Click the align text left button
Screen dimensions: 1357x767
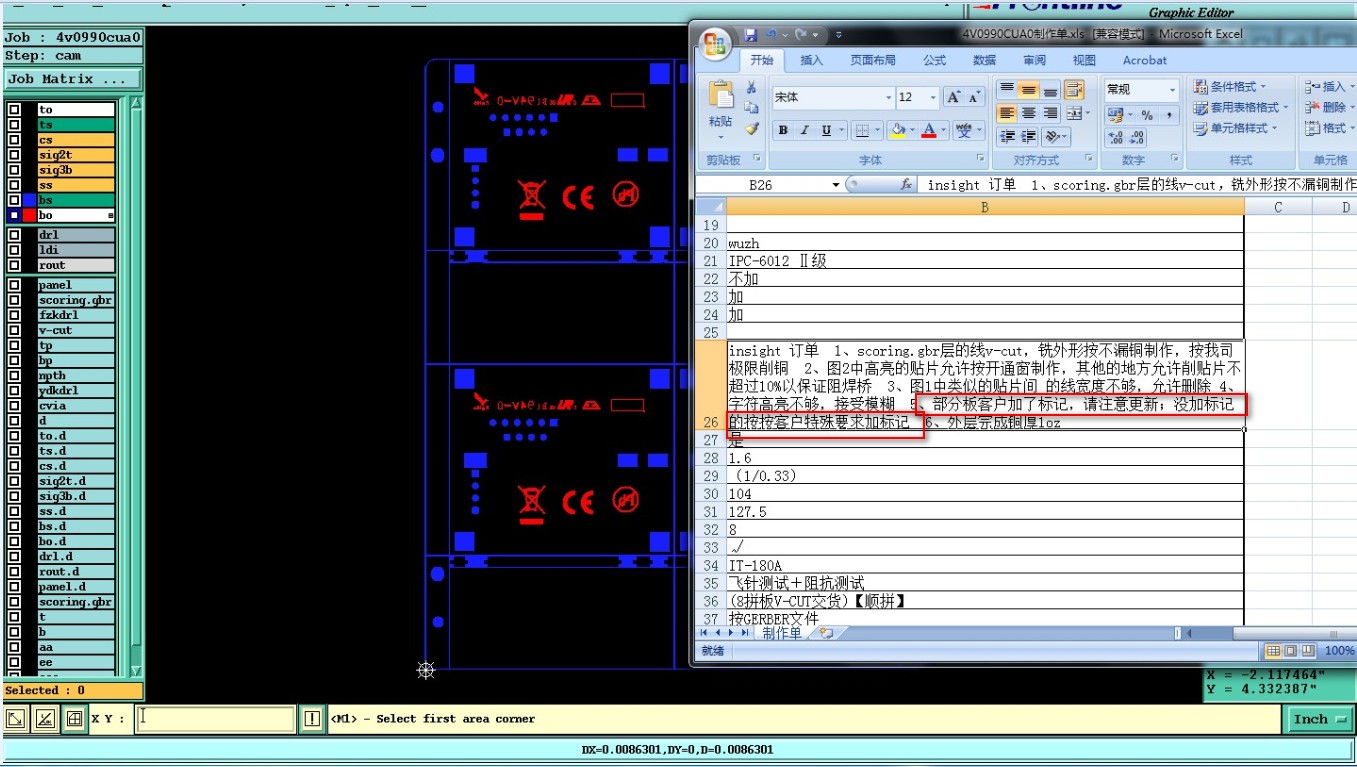tap(1007, 113)
